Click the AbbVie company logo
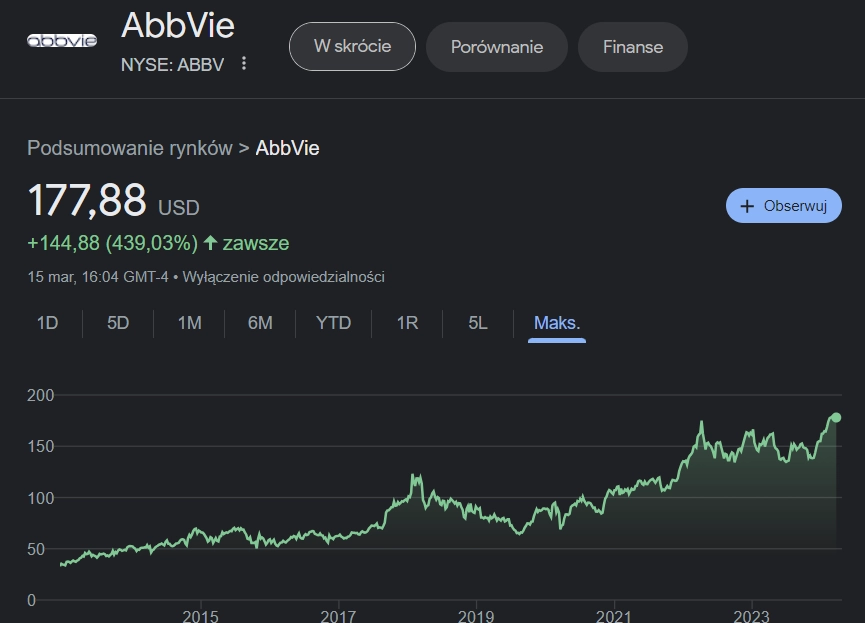 pos(62,40)
